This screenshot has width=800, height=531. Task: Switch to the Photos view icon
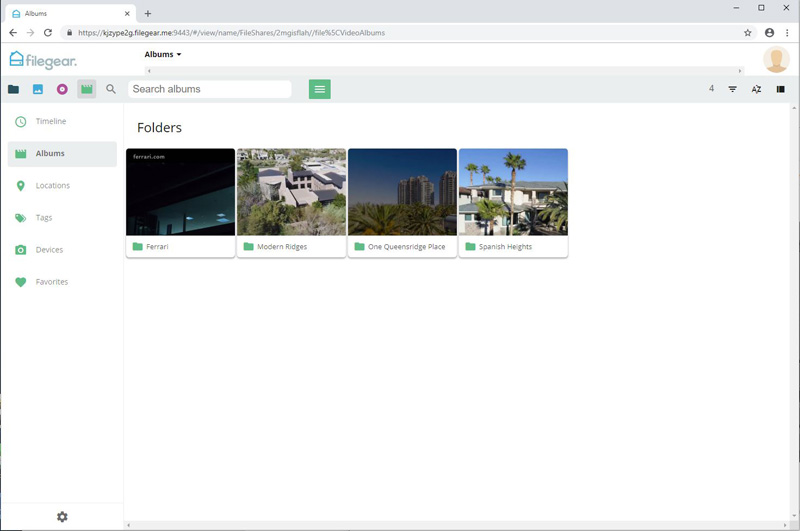pos(38,89)
